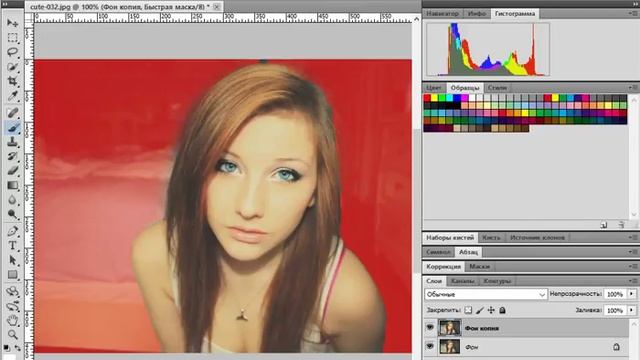
Task: Click the lock icon on Фон layer
Action: coord(616,347)
